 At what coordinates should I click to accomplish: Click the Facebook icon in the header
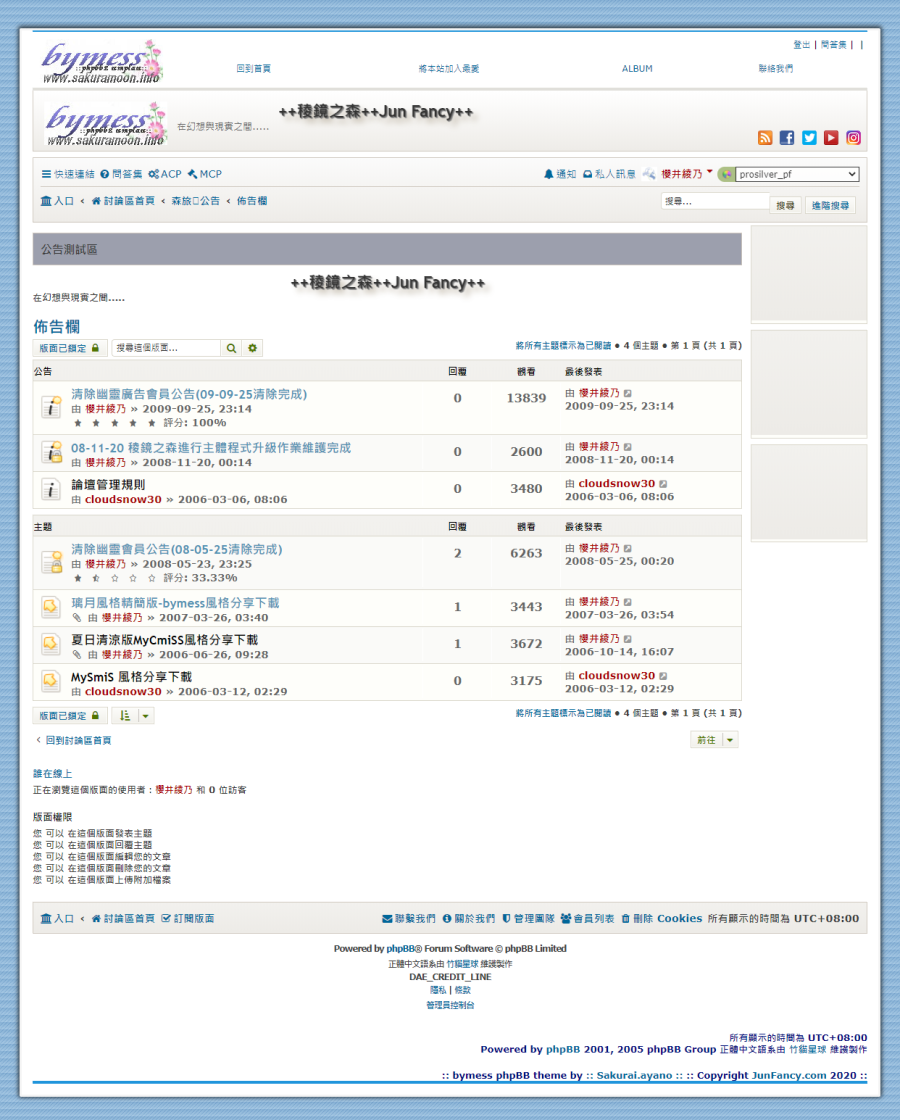pyautogui.click(x=787, y=138)
